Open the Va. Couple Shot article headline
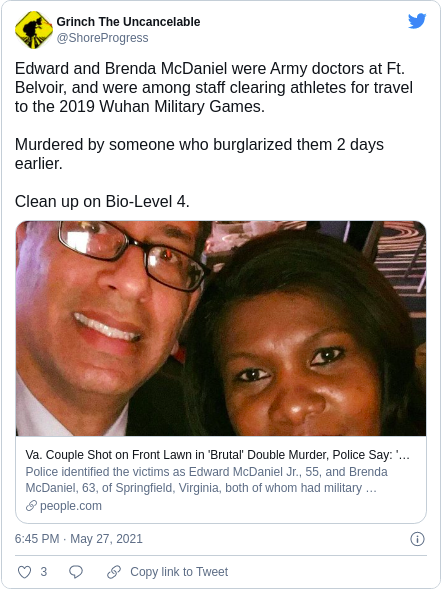 (217, 455)
